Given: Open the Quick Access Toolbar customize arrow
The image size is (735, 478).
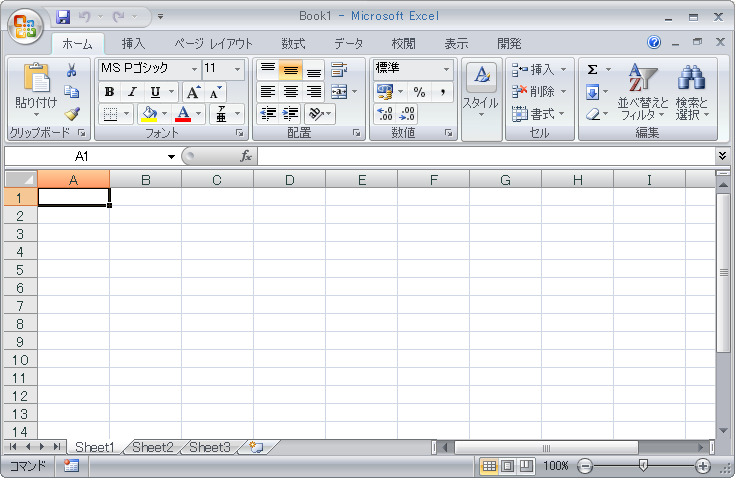Looking at the screenshot, I should pyautogui.click(x=160, y=17).
